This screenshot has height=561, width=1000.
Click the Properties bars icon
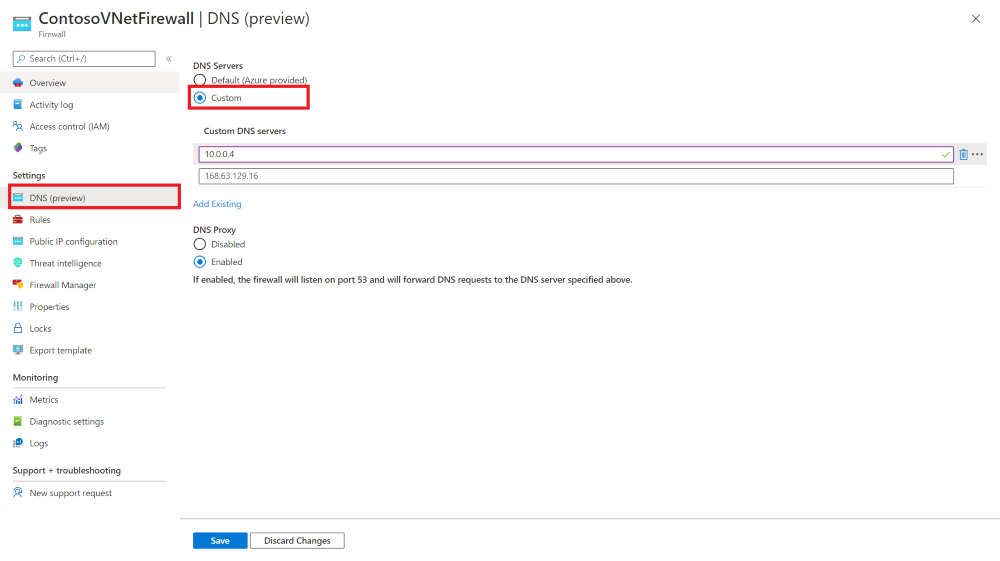click(x=18, y=306)
